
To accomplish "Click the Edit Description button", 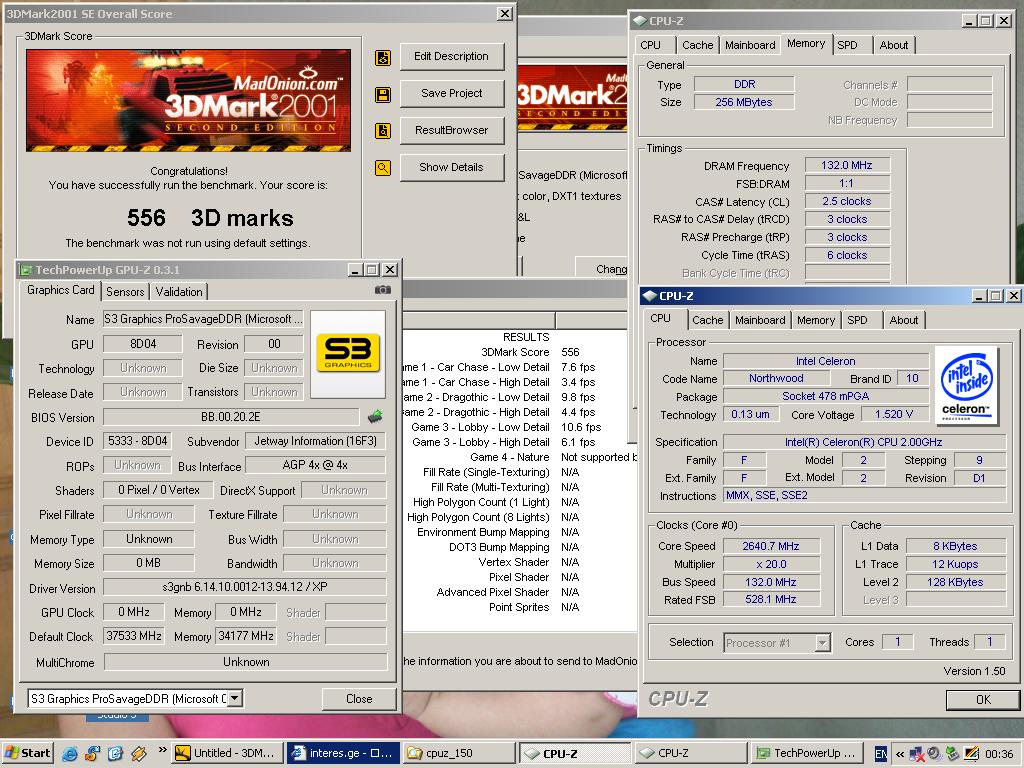I will (451, 57).
